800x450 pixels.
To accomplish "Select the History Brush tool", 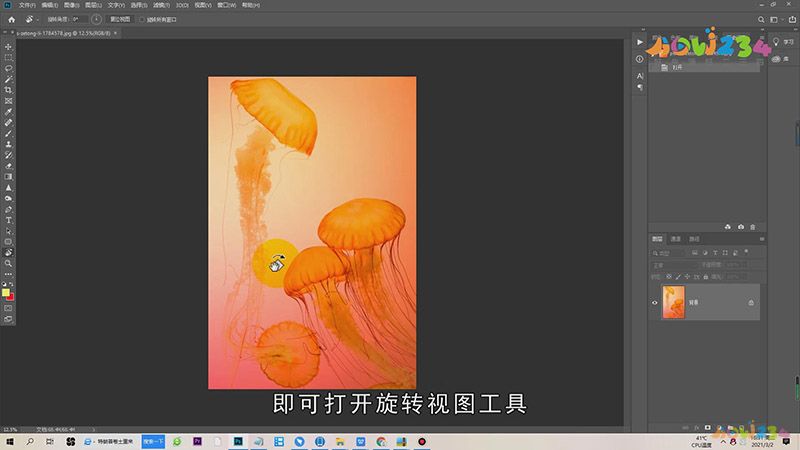I will (8, 155).
